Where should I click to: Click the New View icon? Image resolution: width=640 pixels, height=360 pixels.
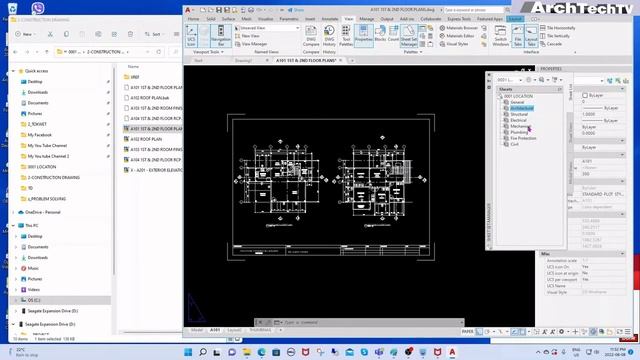tap(238, 36)
